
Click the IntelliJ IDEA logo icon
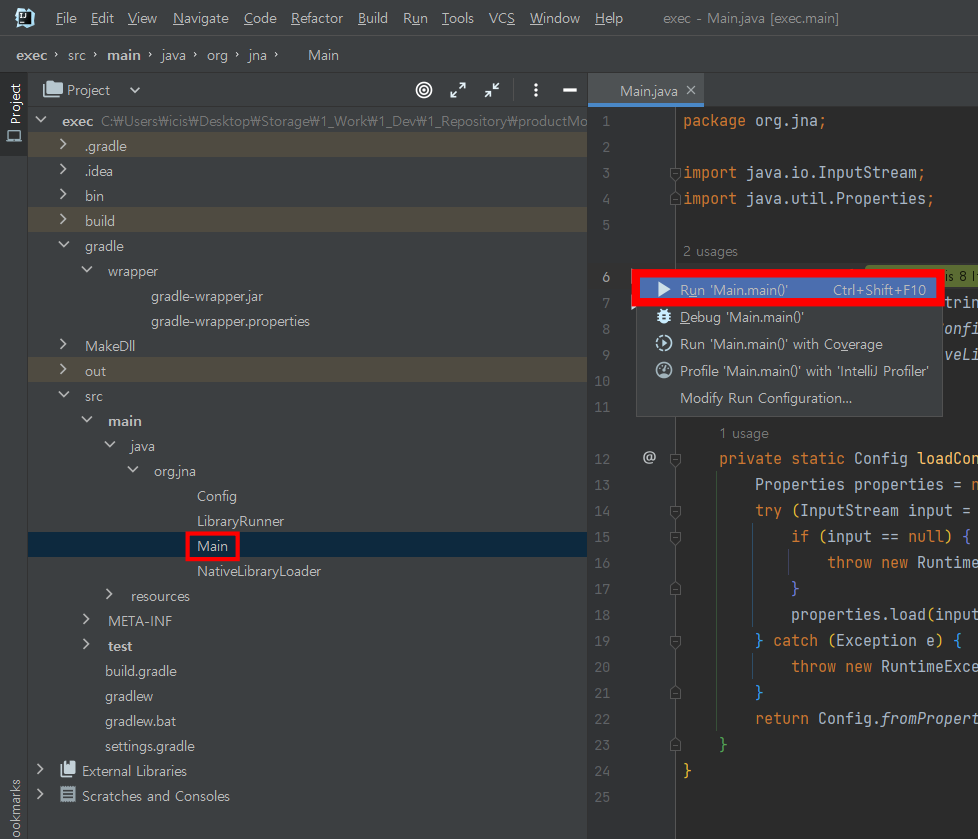(24, 17)
